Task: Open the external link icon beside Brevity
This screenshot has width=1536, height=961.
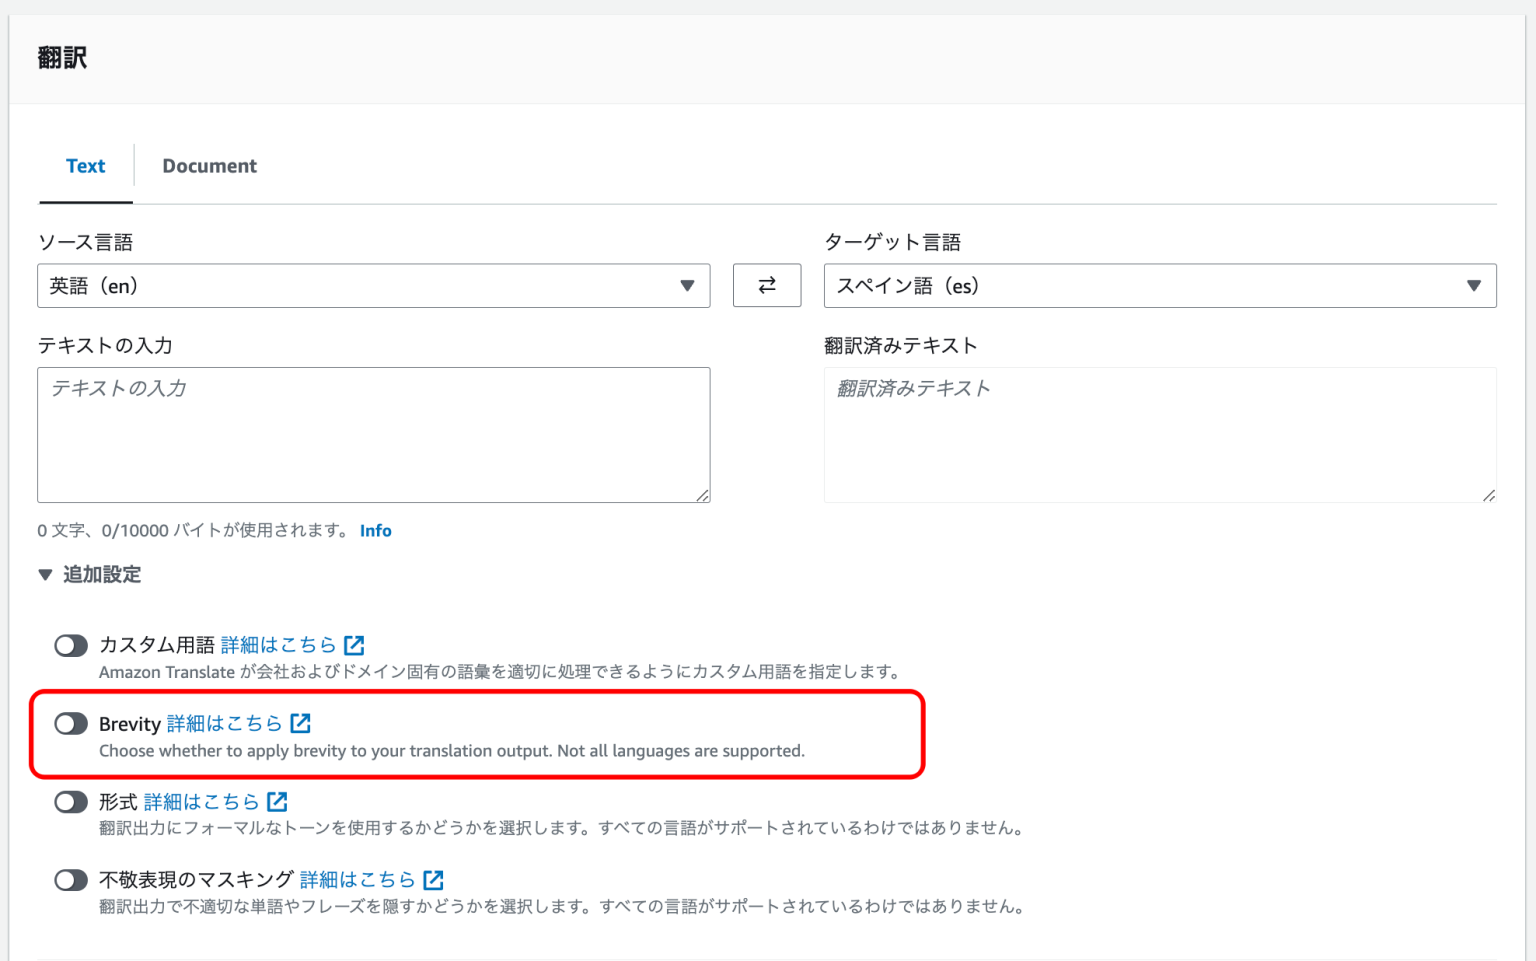Action: click(x=300, y=723)
